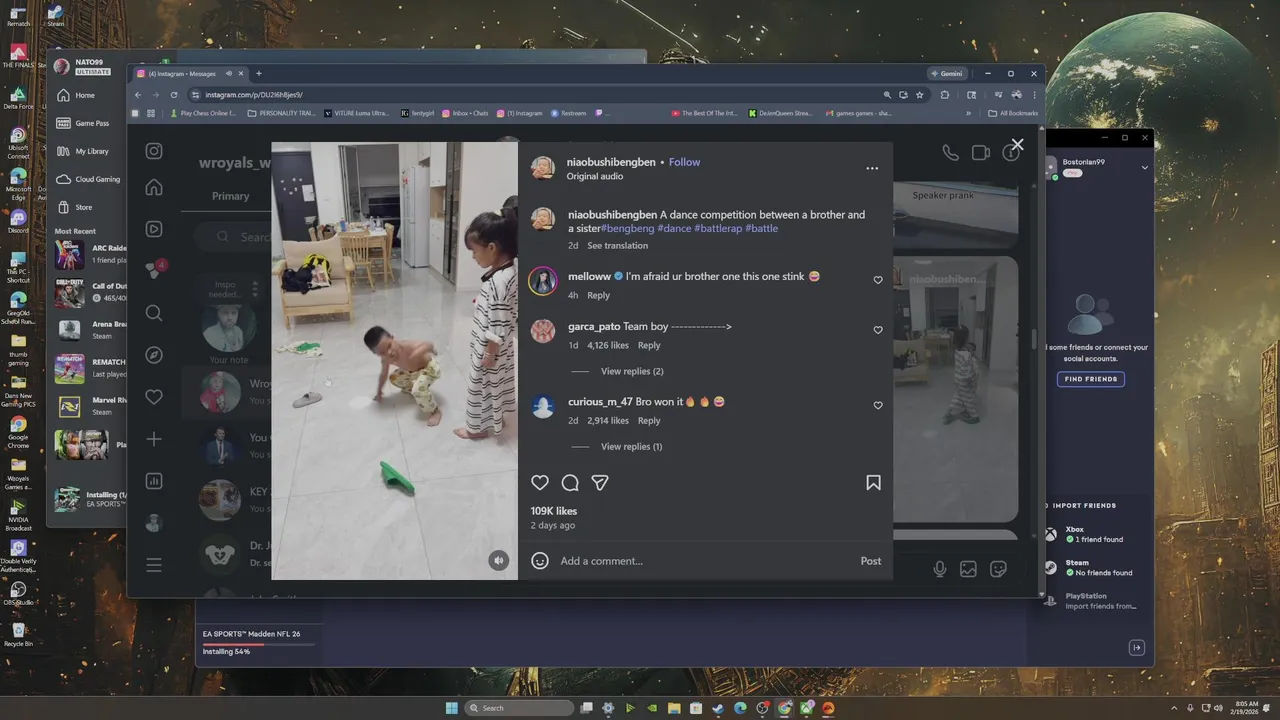This screenshot has height=720, width=1280.
Task: Share the post using the paper plane icon
Action: pyautogui.click(x=600, y=483)
